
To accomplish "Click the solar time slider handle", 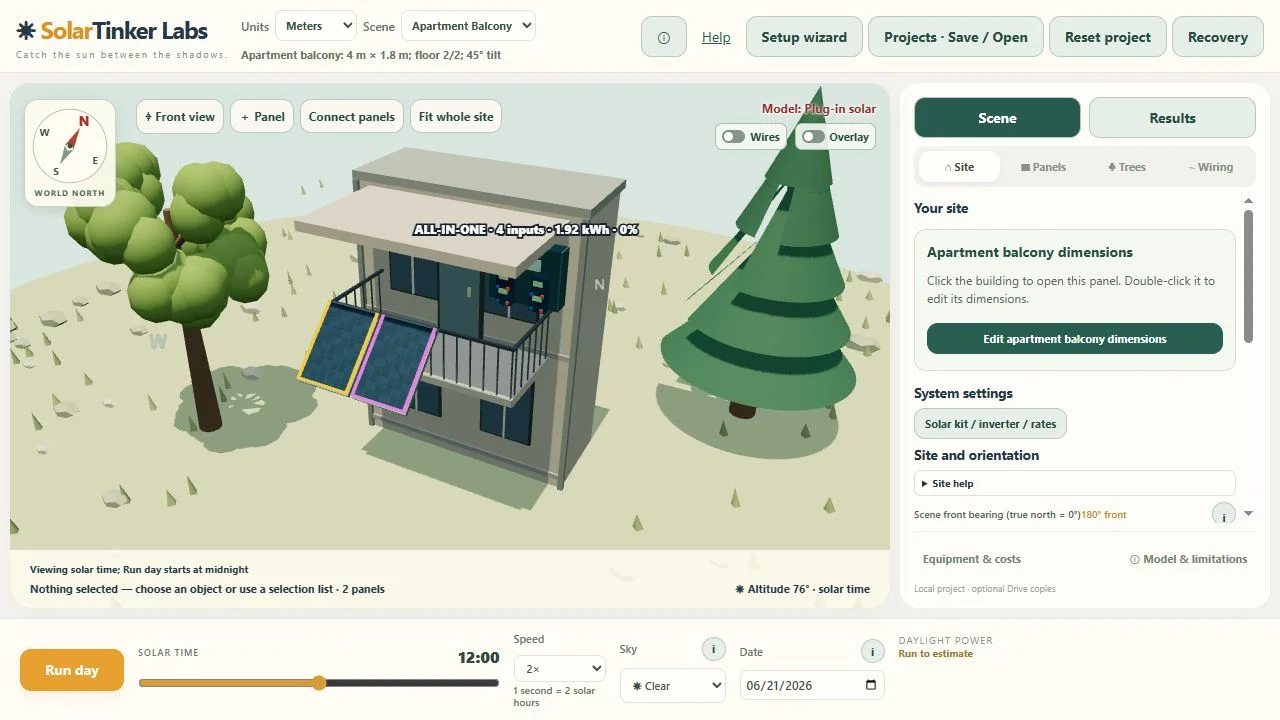I will [319, 683].
